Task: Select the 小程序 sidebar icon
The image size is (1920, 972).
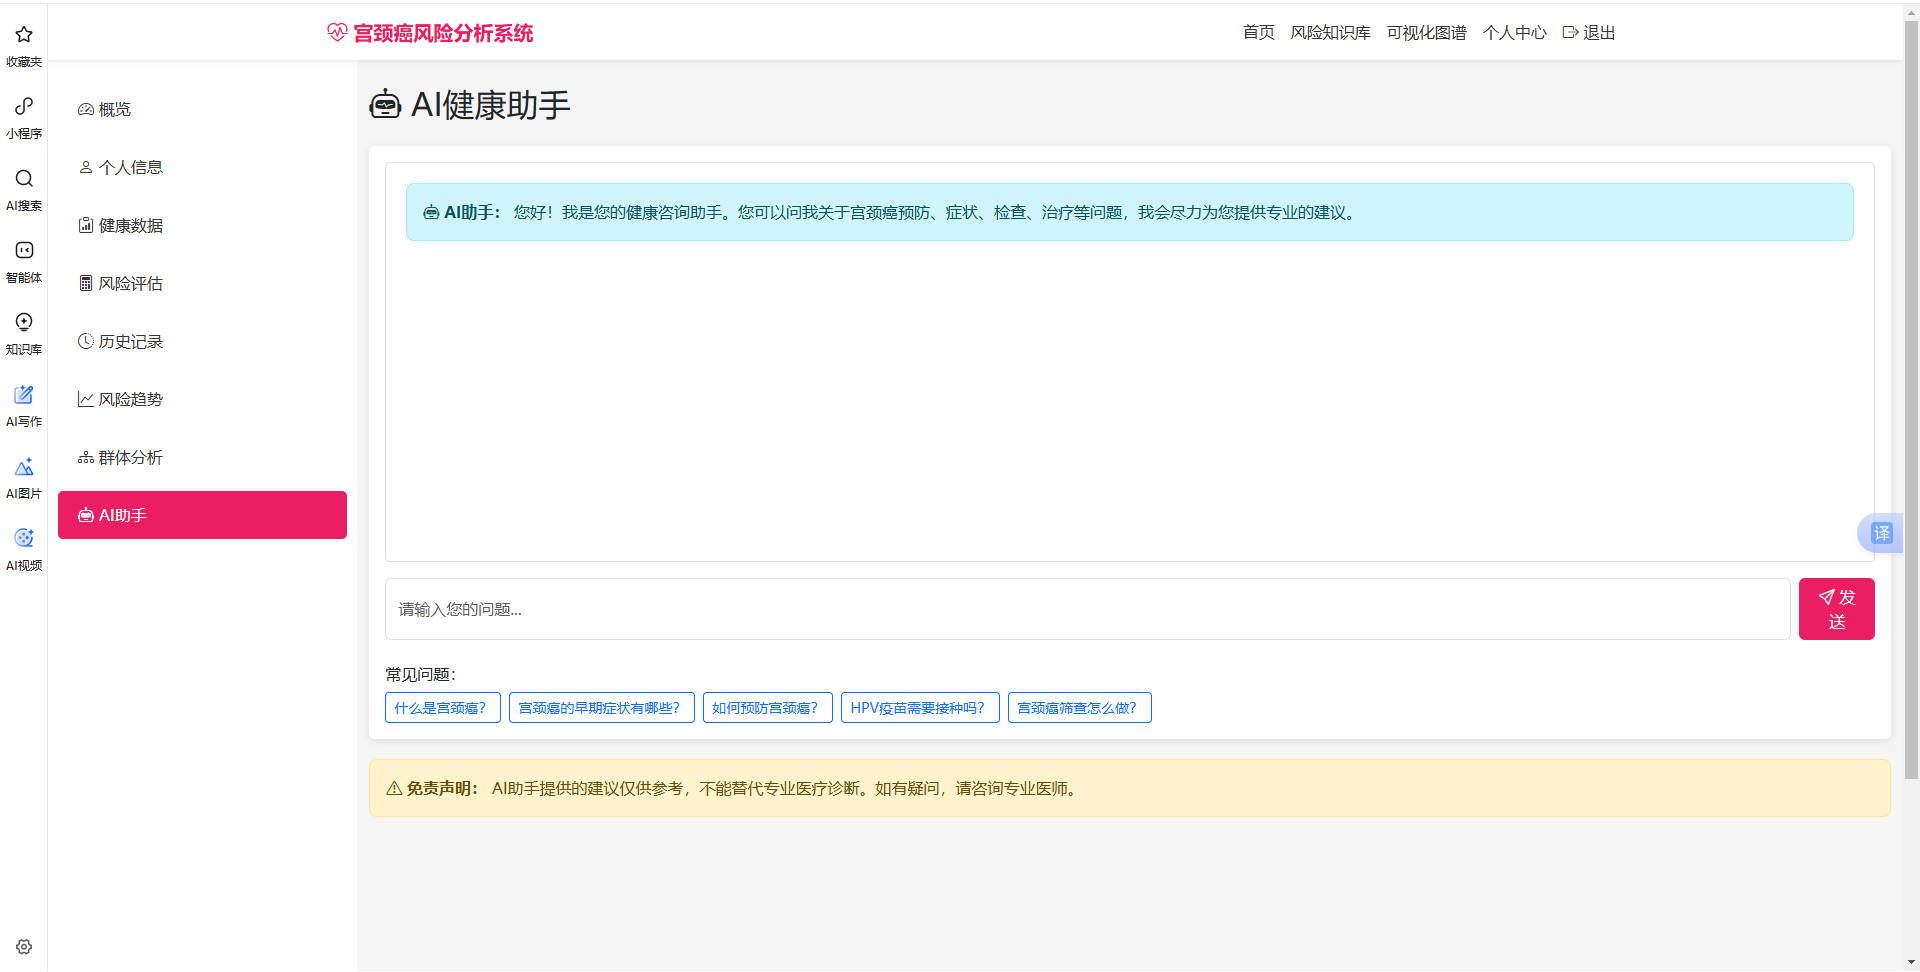Action: point(24,115)
